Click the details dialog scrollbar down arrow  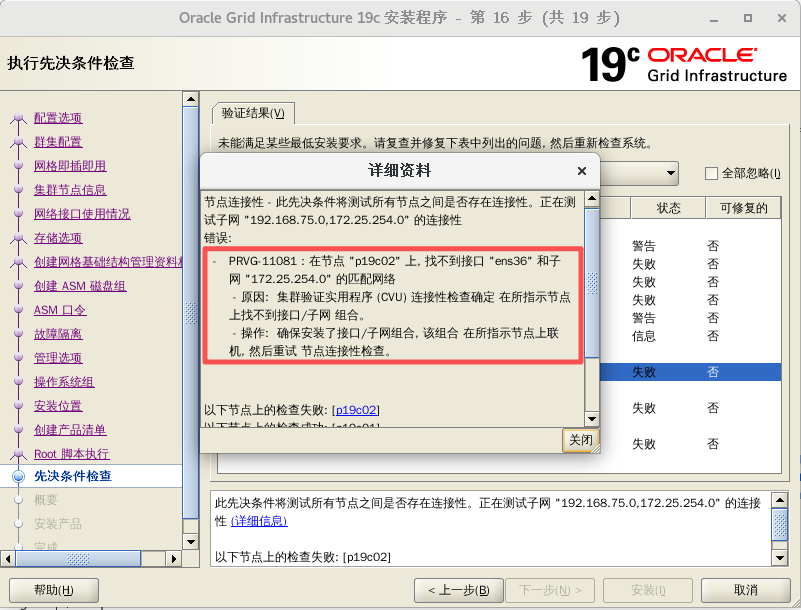tap(592, 419)
